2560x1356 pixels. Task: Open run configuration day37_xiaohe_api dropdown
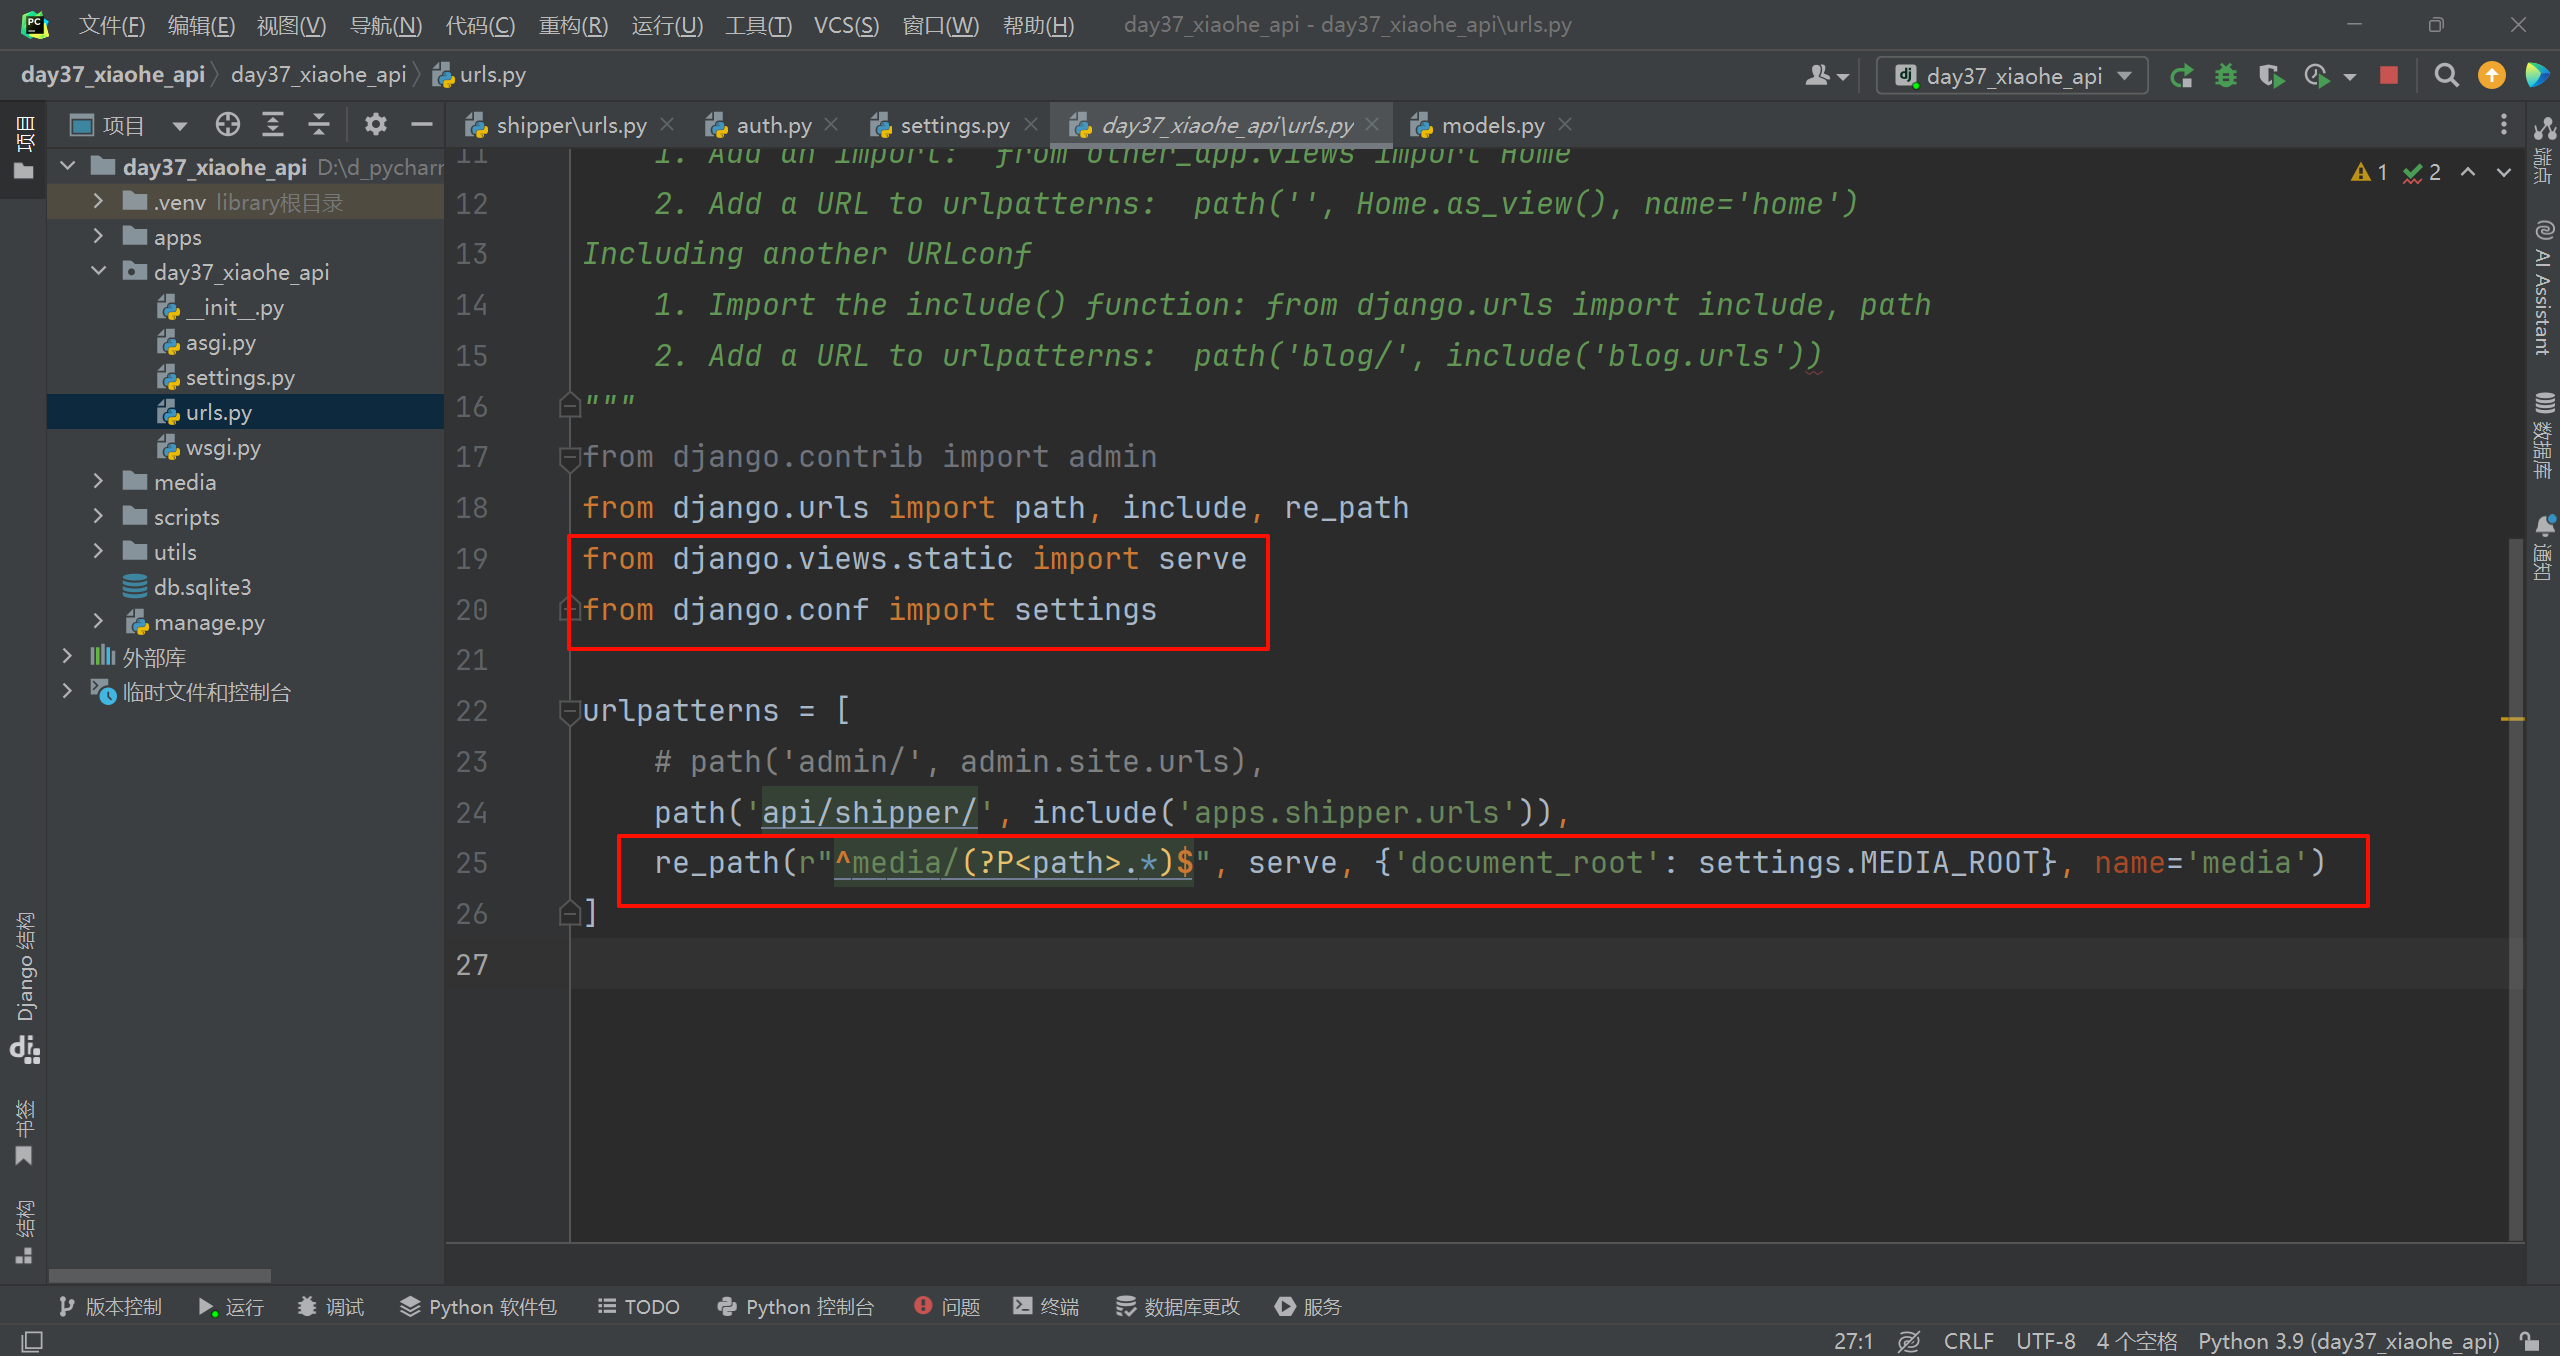2012,76
